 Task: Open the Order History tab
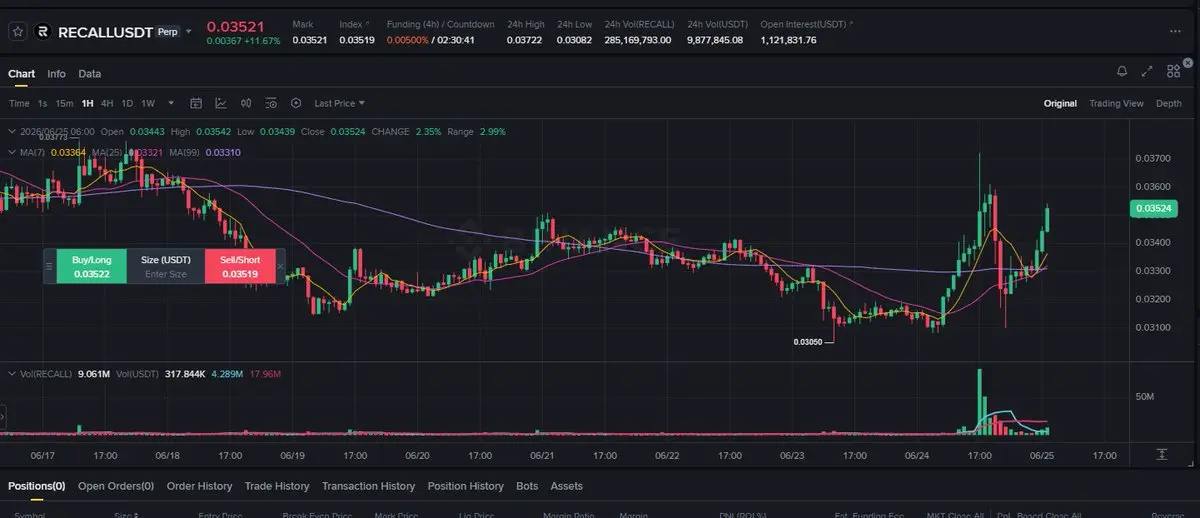tap(199, 486)
